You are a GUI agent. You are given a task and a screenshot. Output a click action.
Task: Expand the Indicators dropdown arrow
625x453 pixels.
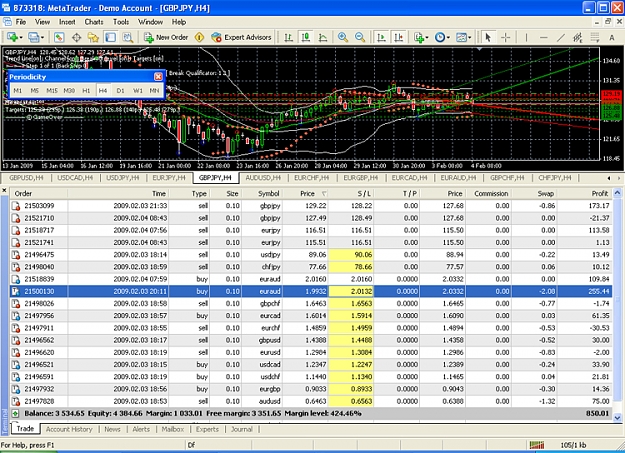pos(427,38)
